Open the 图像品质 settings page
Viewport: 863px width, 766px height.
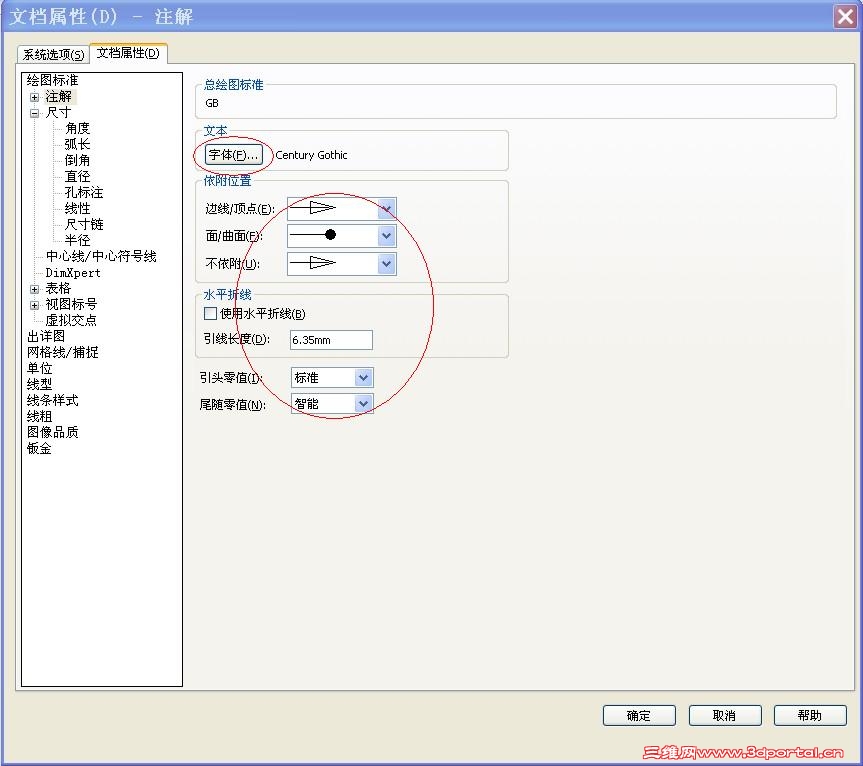(52, 432)
